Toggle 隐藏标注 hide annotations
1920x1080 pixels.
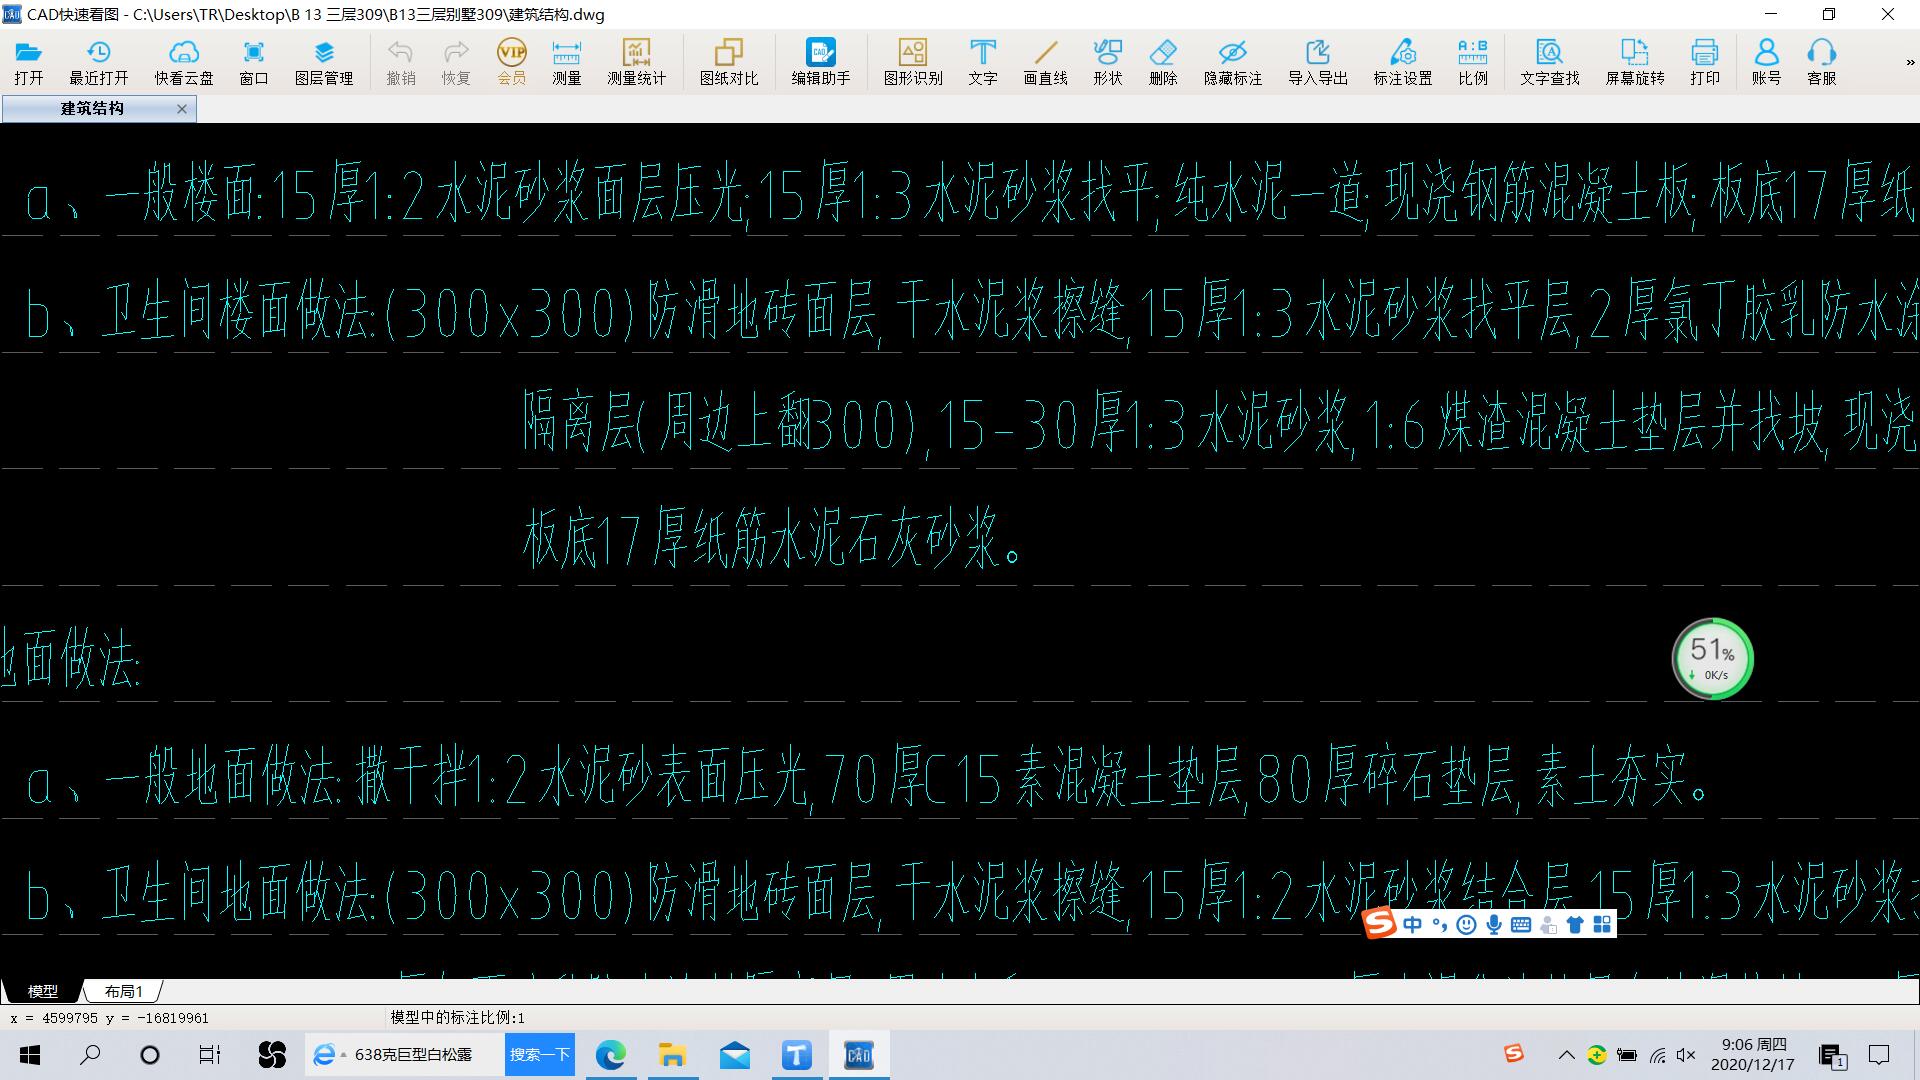[x=1233, y=62]
